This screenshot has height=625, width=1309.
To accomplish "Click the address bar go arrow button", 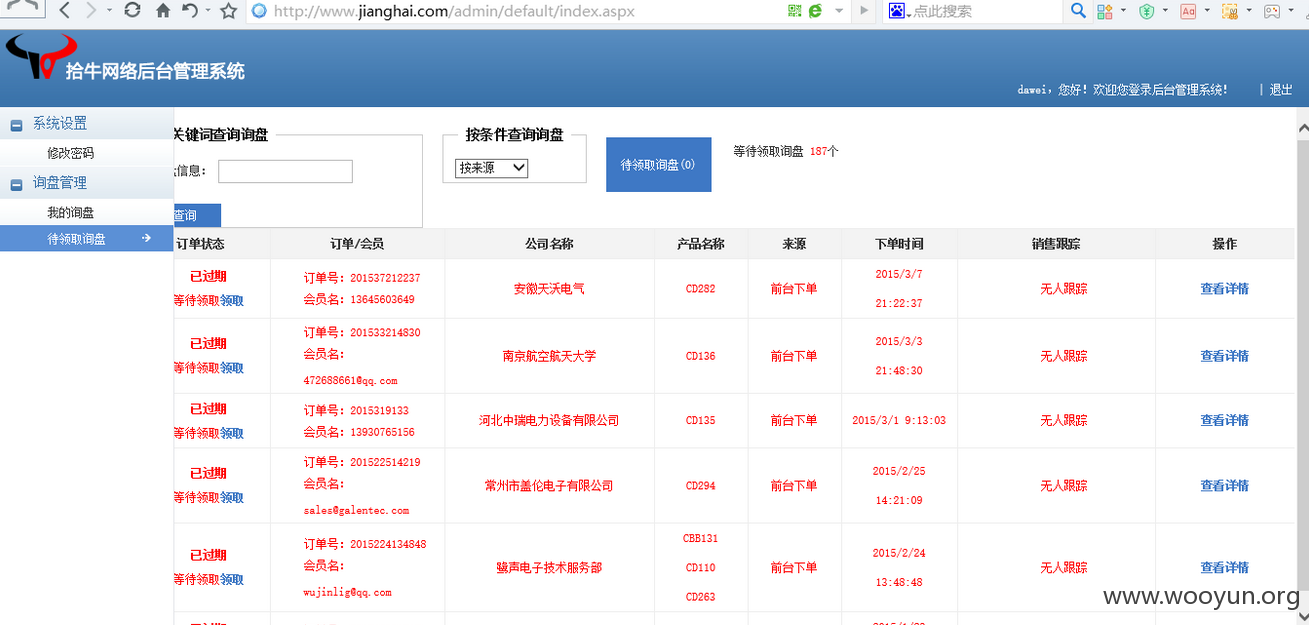I will [864, 11].
